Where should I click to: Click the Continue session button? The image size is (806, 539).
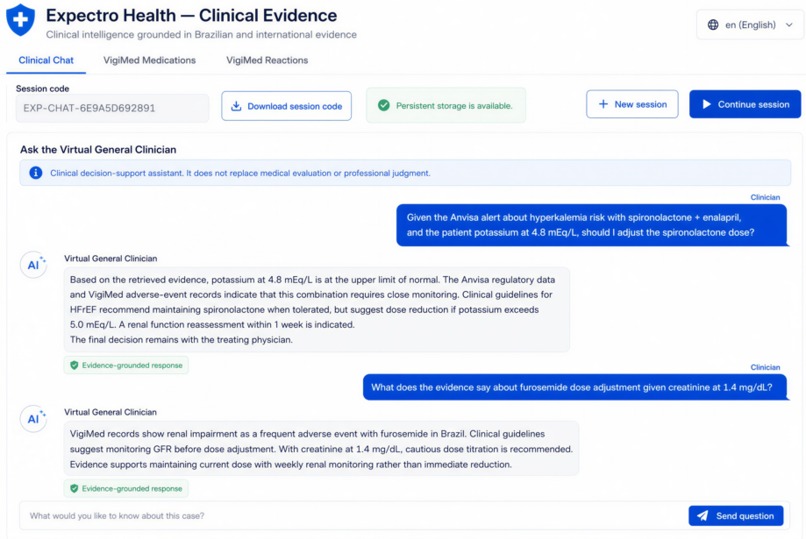point(745,104)
